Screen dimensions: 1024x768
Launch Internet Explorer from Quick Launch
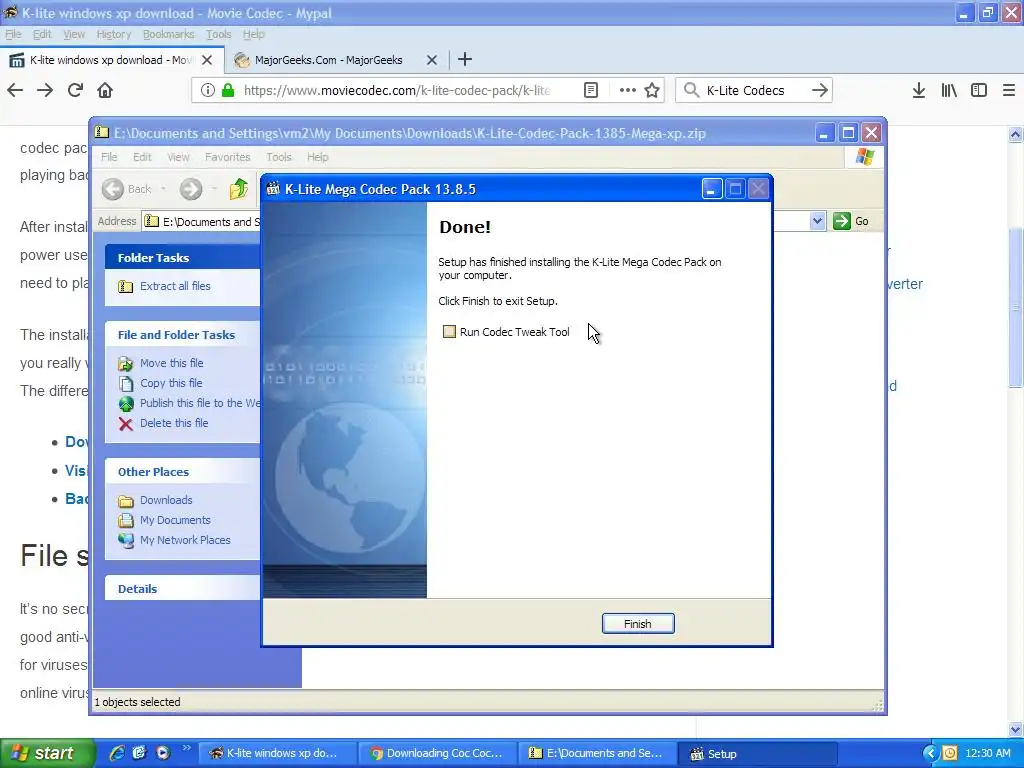click(117, 753)
